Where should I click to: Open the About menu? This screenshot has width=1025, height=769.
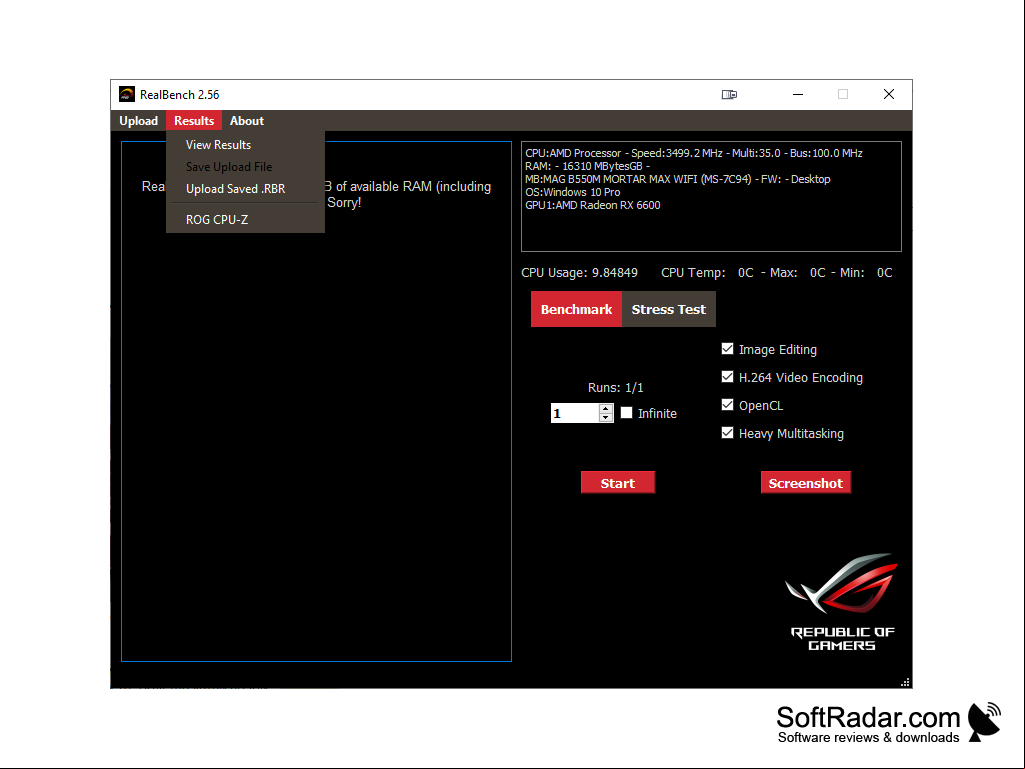point(246,121)
